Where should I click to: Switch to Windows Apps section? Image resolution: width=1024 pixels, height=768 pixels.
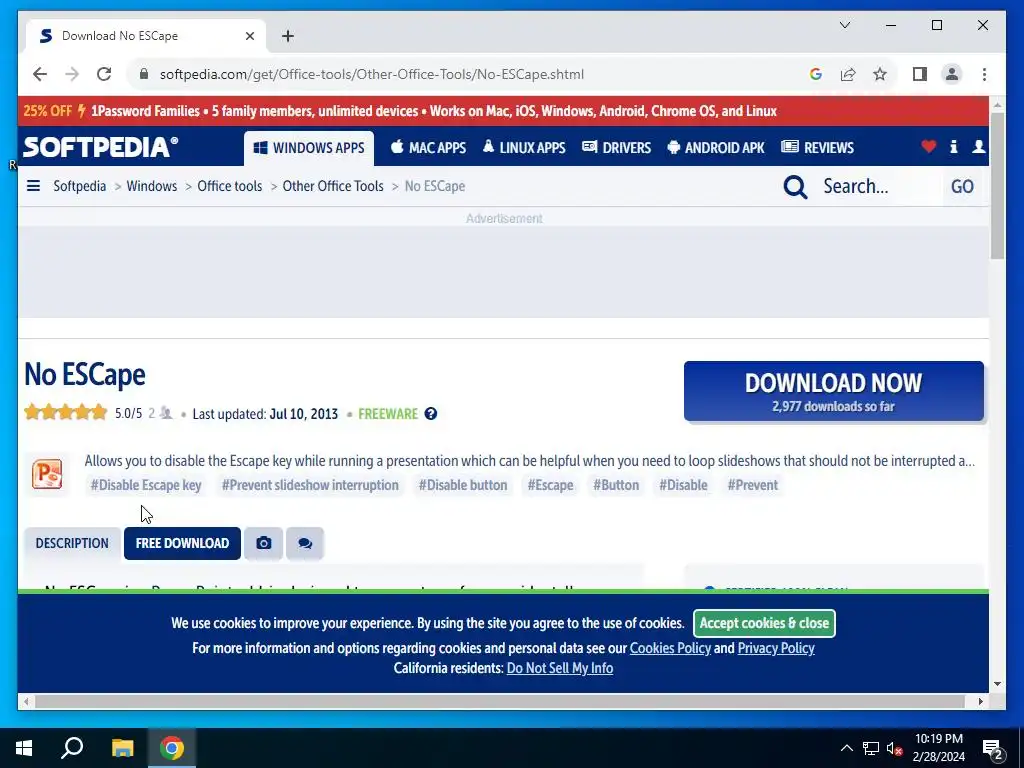coord(309,148)
